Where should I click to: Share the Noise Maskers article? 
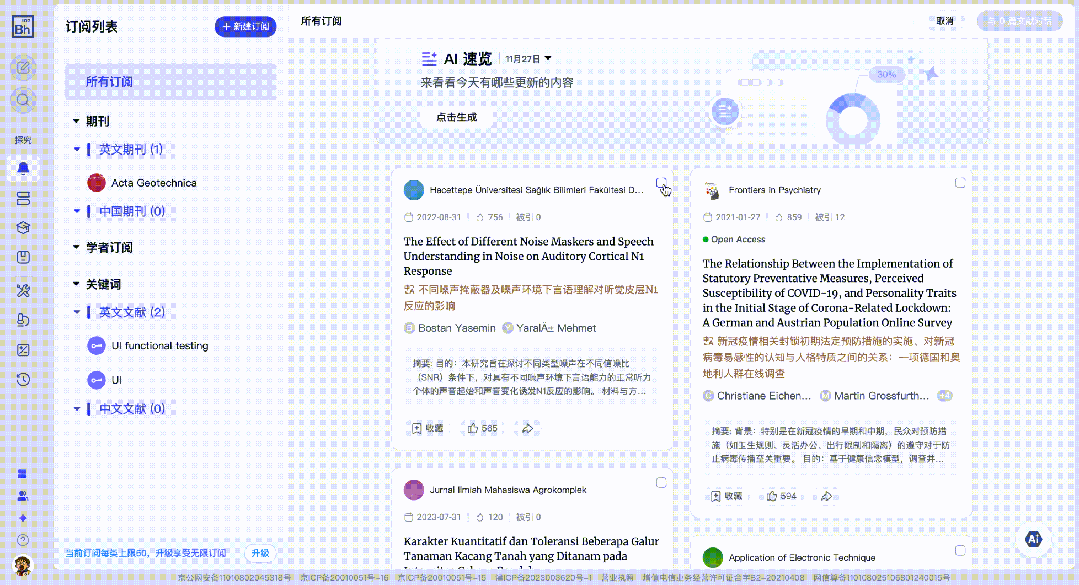click(527, 428)
